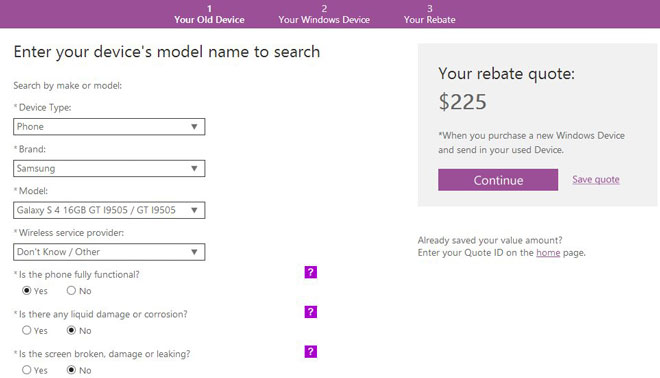This screenshot has height=378, width=660.
Task: Select No for screen broken or leaking
Action: point(71,370)
